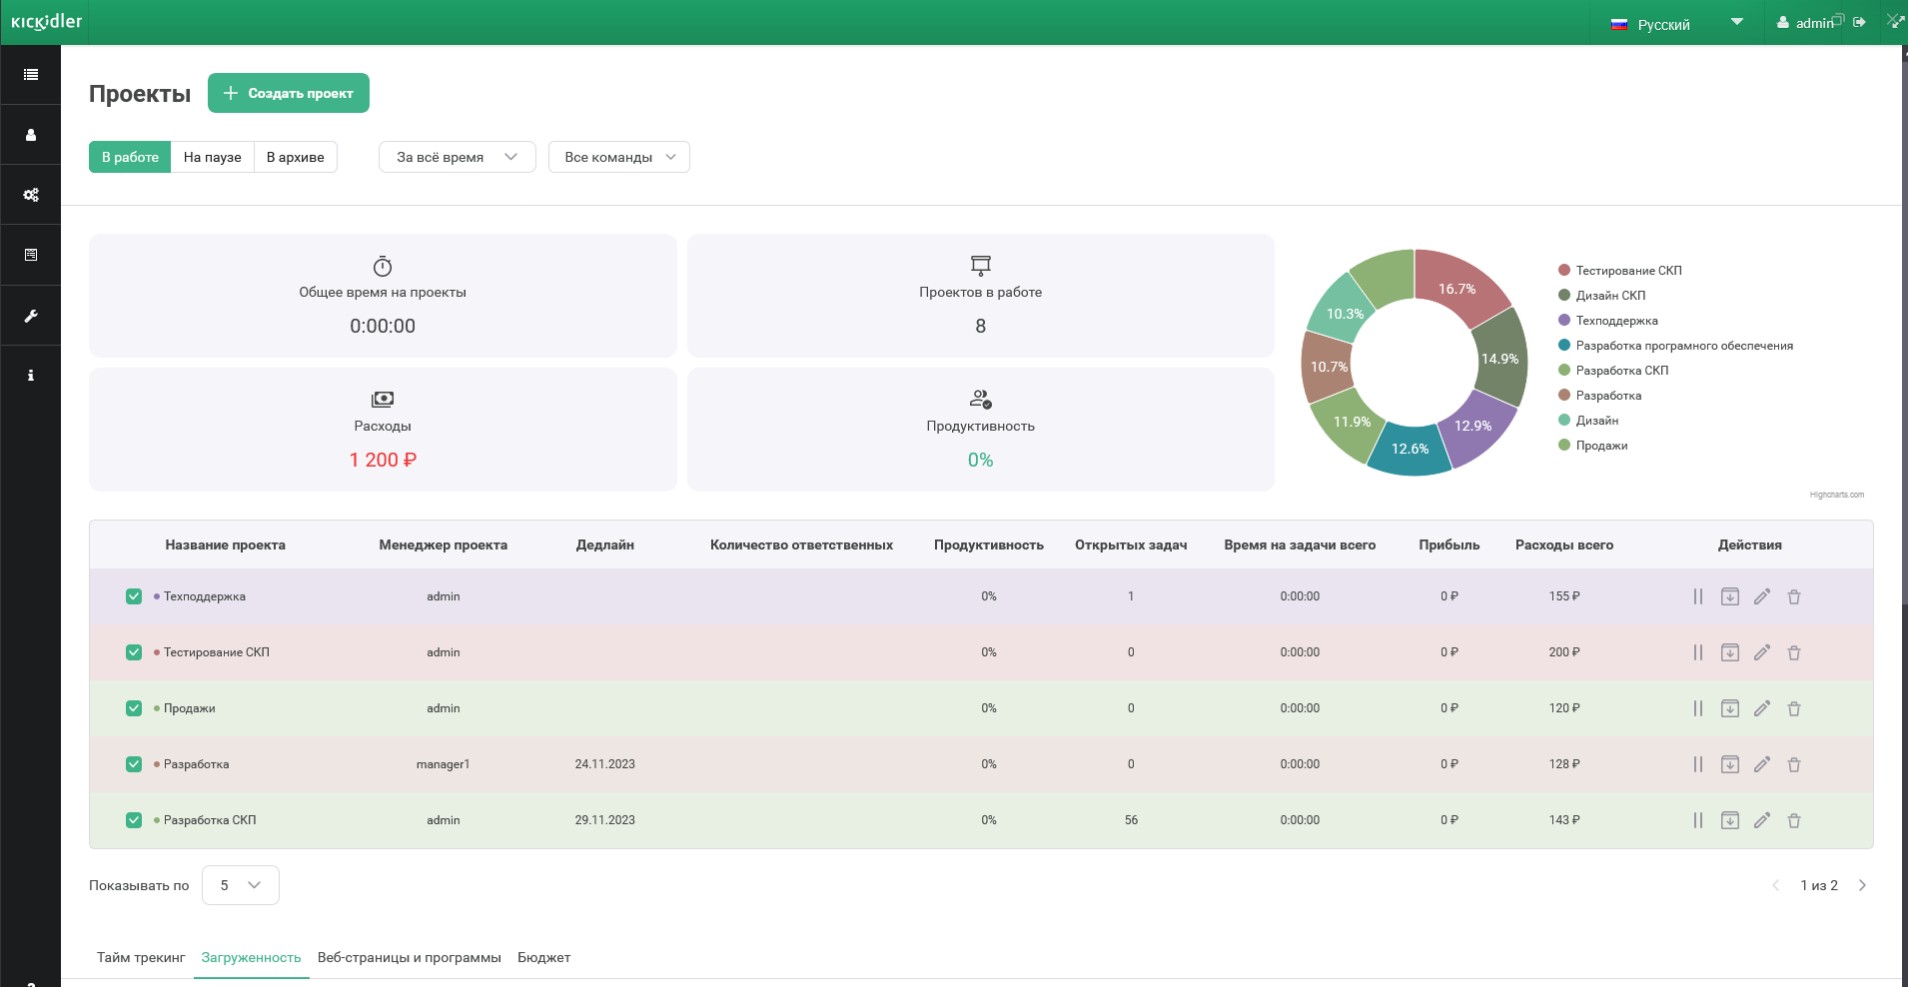Select the В работе filter
This screenshot has height=987, width=1908.
coord(130,157)
